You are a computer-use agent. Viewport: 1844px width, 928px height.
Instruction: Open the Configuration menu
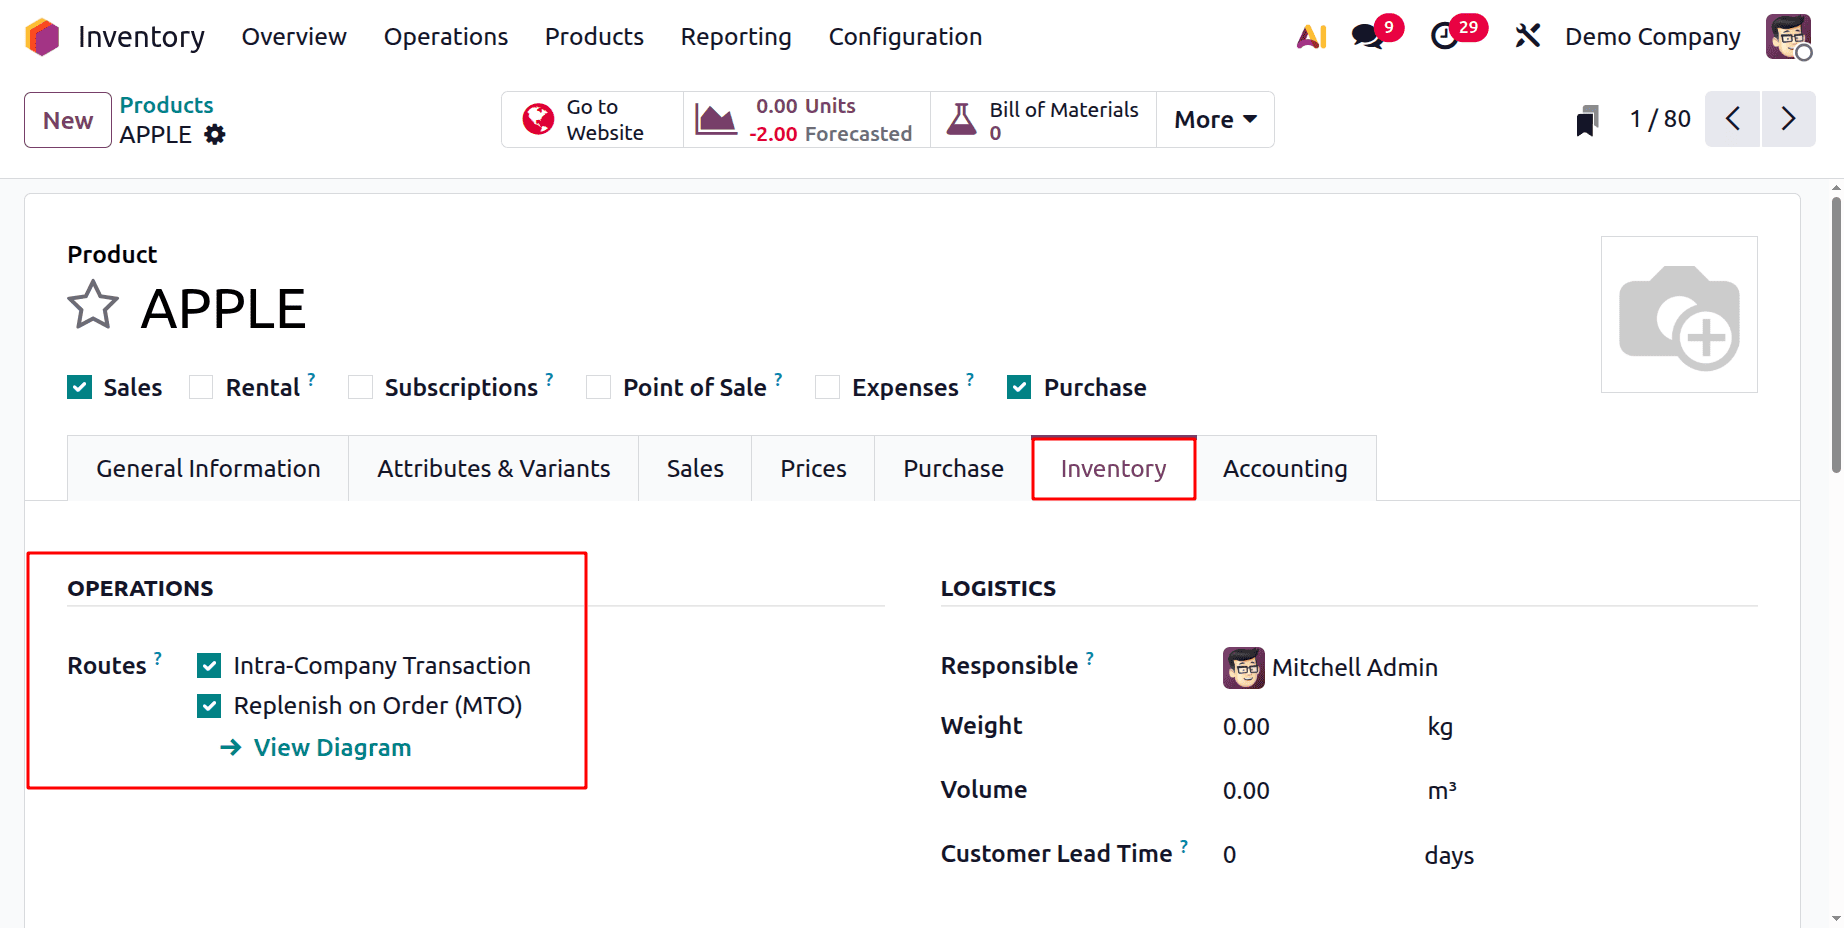(x=903, y=36)
